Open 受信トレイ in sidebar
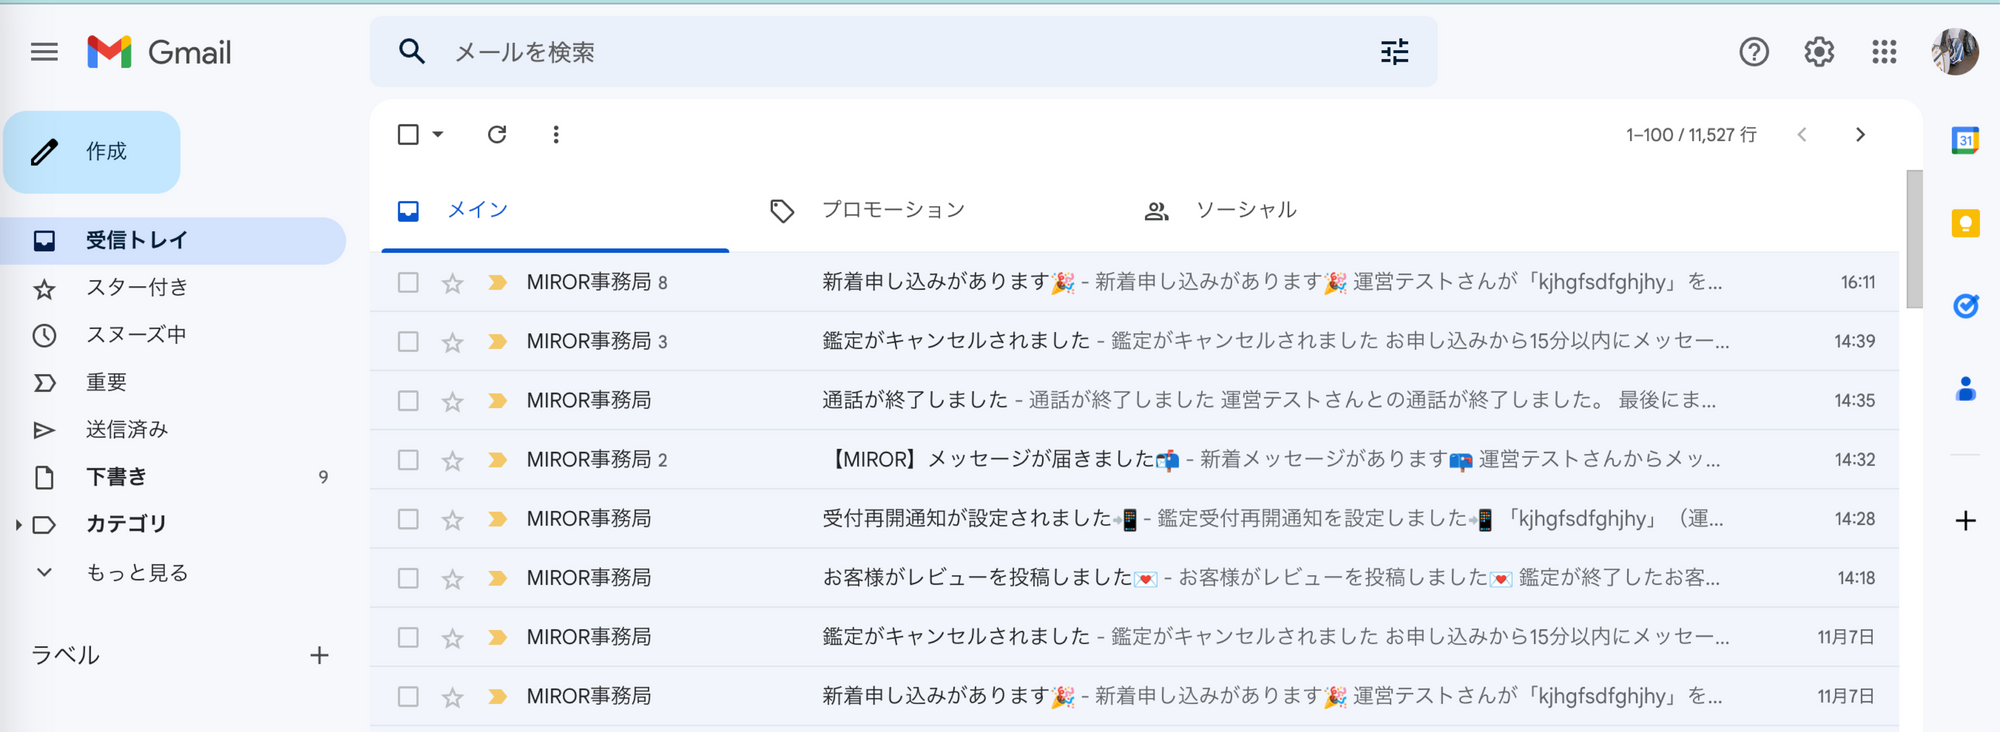2000x732 pixels. pyautogui.click(x=173, y=241)
